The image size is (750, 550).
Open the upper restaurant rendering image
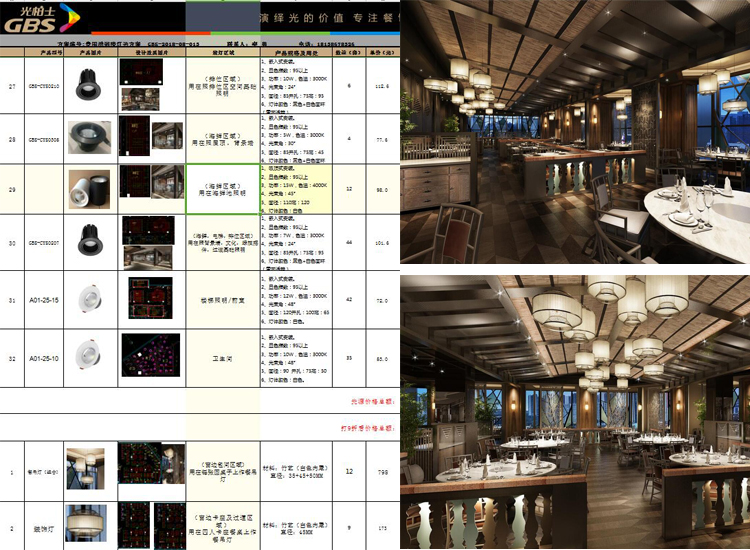click(575, 132)
